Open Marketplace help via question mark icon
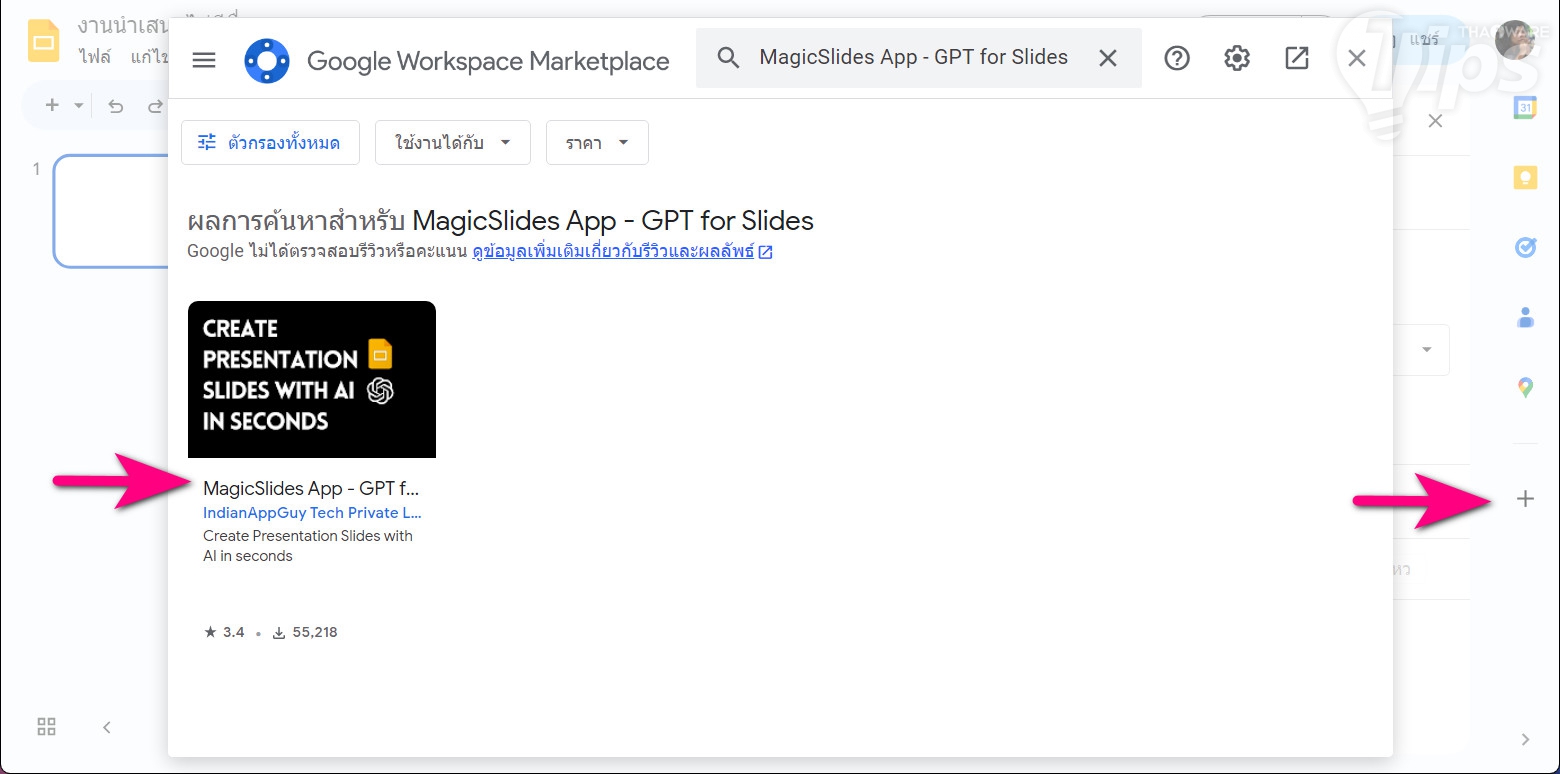 1177,58
